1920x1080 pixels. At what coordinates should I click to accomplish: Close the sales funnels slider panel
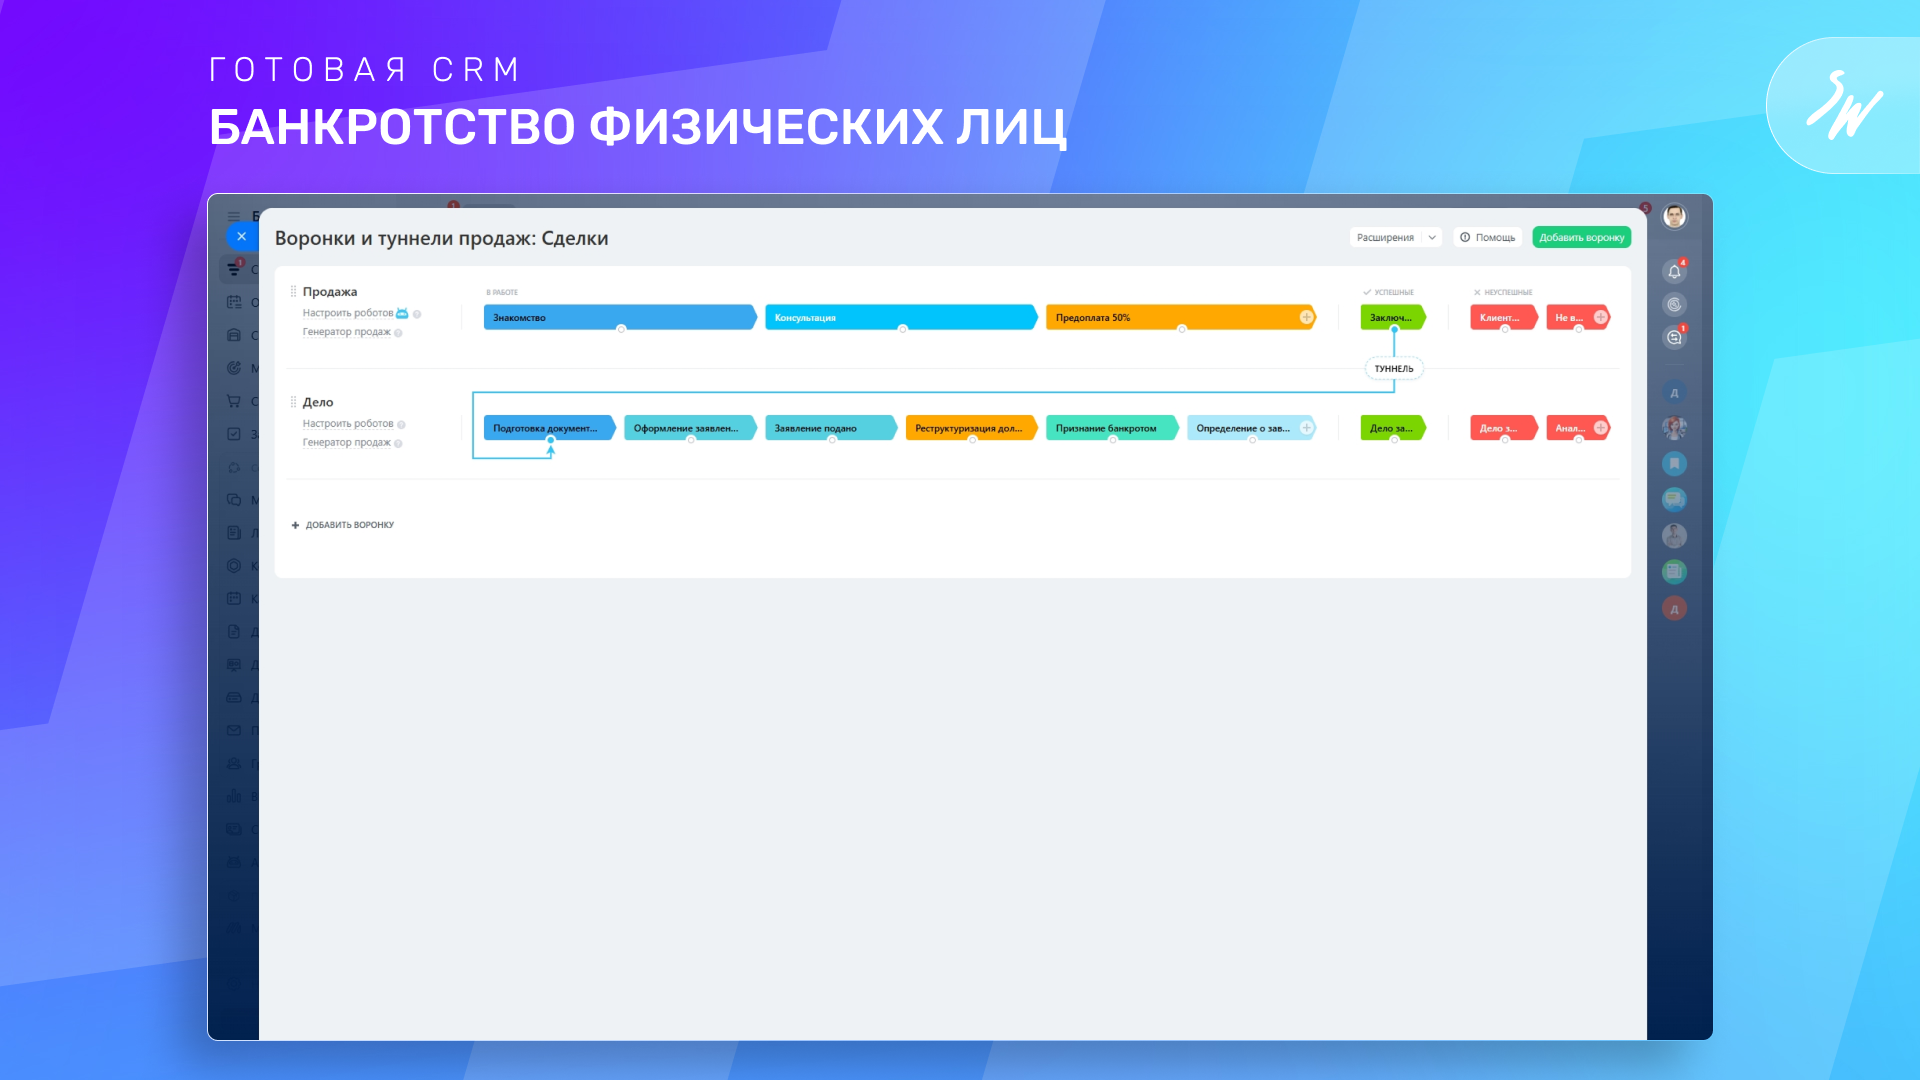(x=241, y=237)
